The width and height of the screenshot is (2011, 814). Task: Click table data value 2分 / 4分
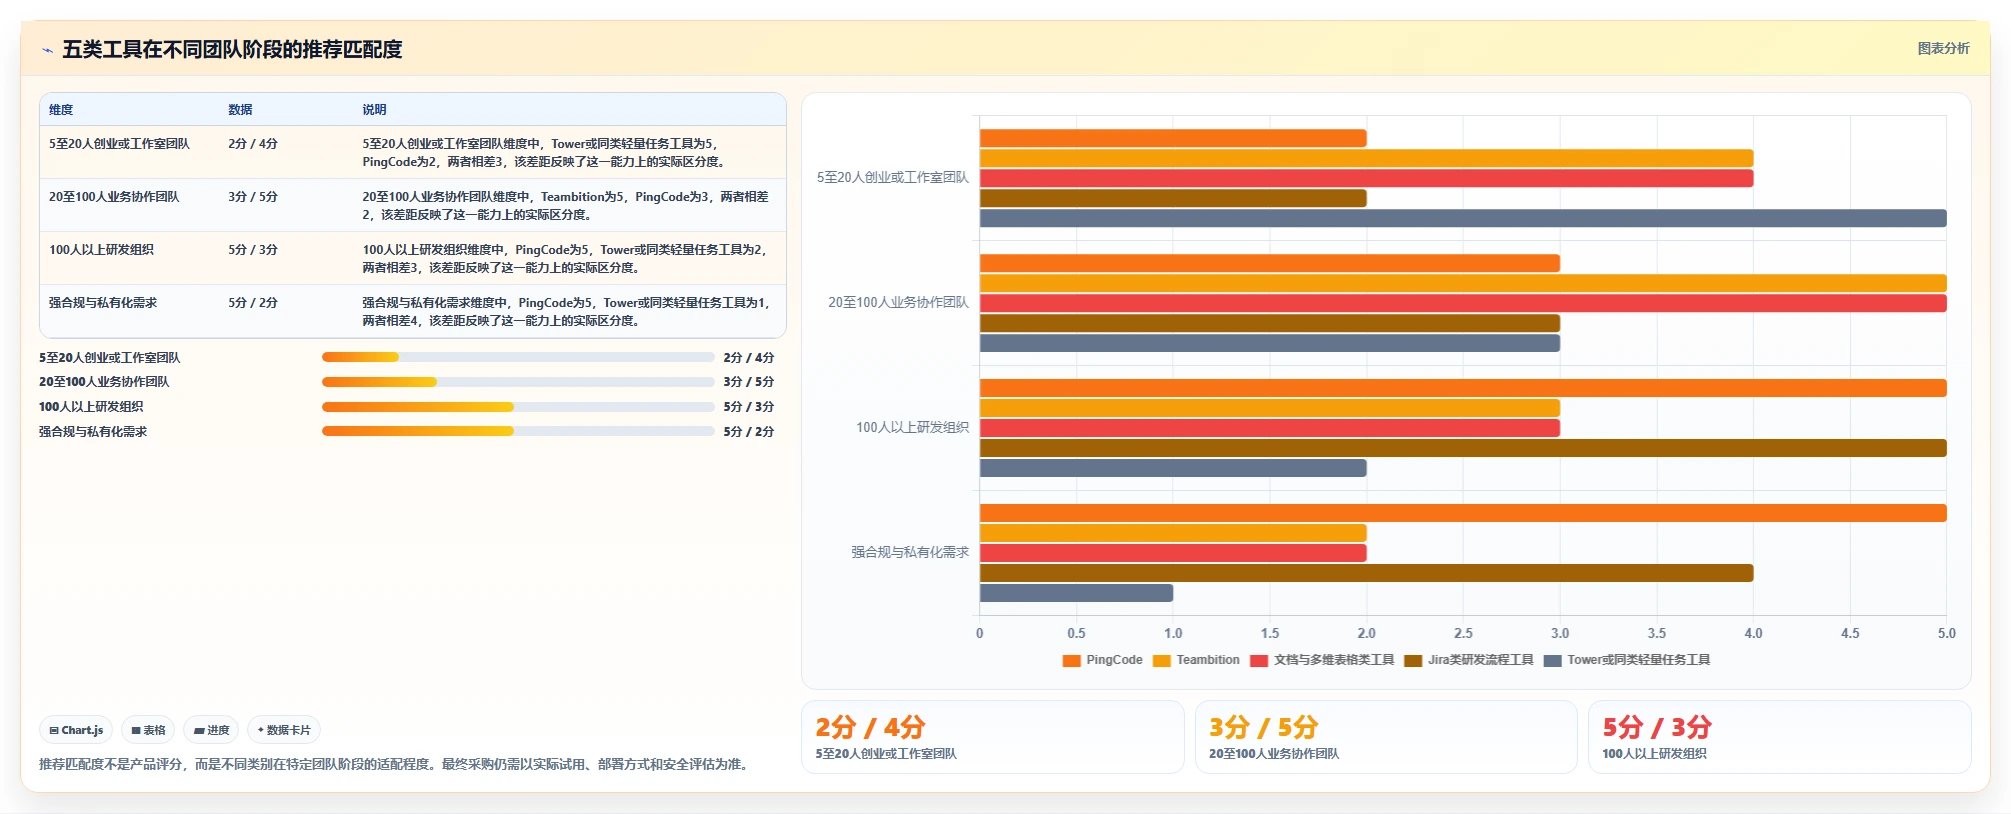253,144
